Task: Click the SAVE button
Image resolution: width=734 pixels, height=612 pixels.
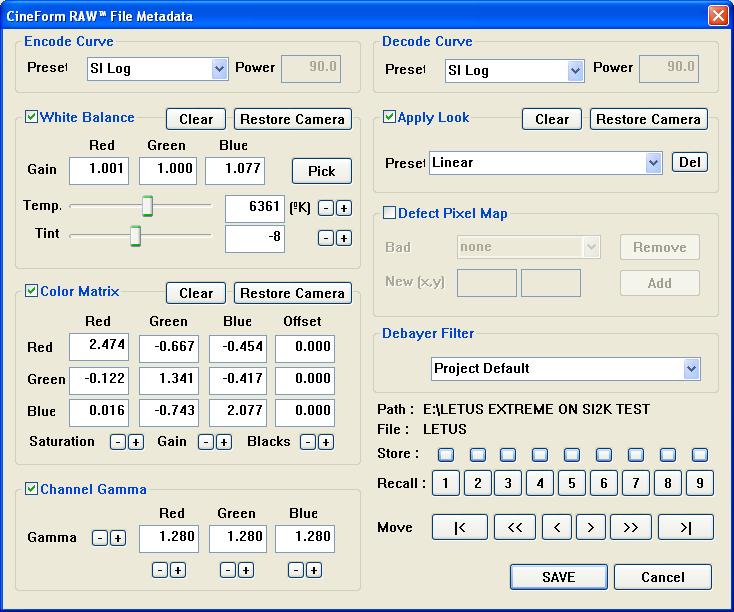Action: 558,577
